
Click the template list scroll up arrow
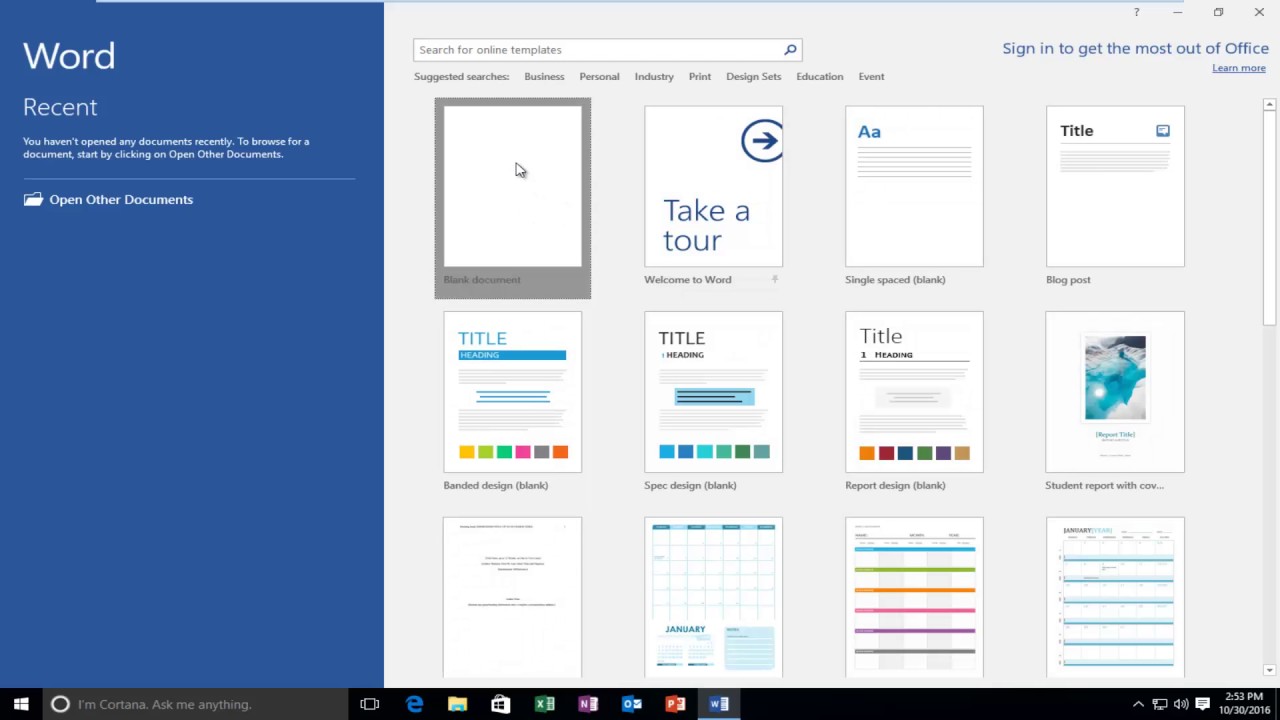[x=1269, y=104]
